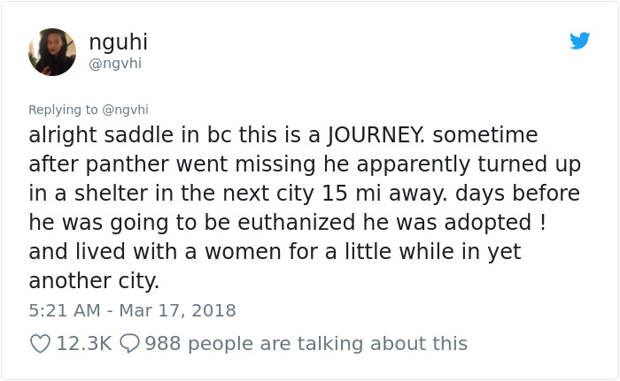Viewport: 620px width, 381px height.
Task: Click the reply speech bubble icon
Action: [129, 343]
